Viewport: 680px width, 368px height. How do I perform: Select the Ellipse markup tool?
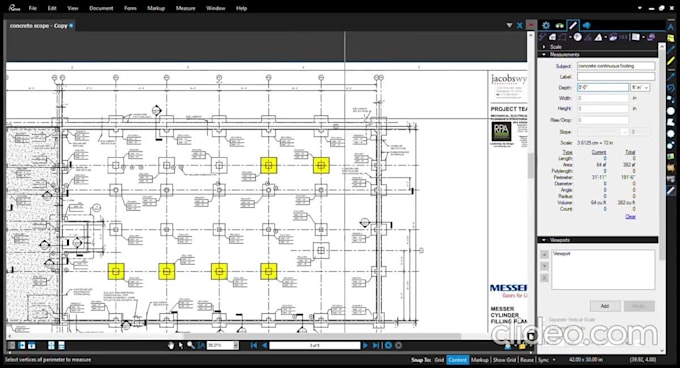(671, 111)
